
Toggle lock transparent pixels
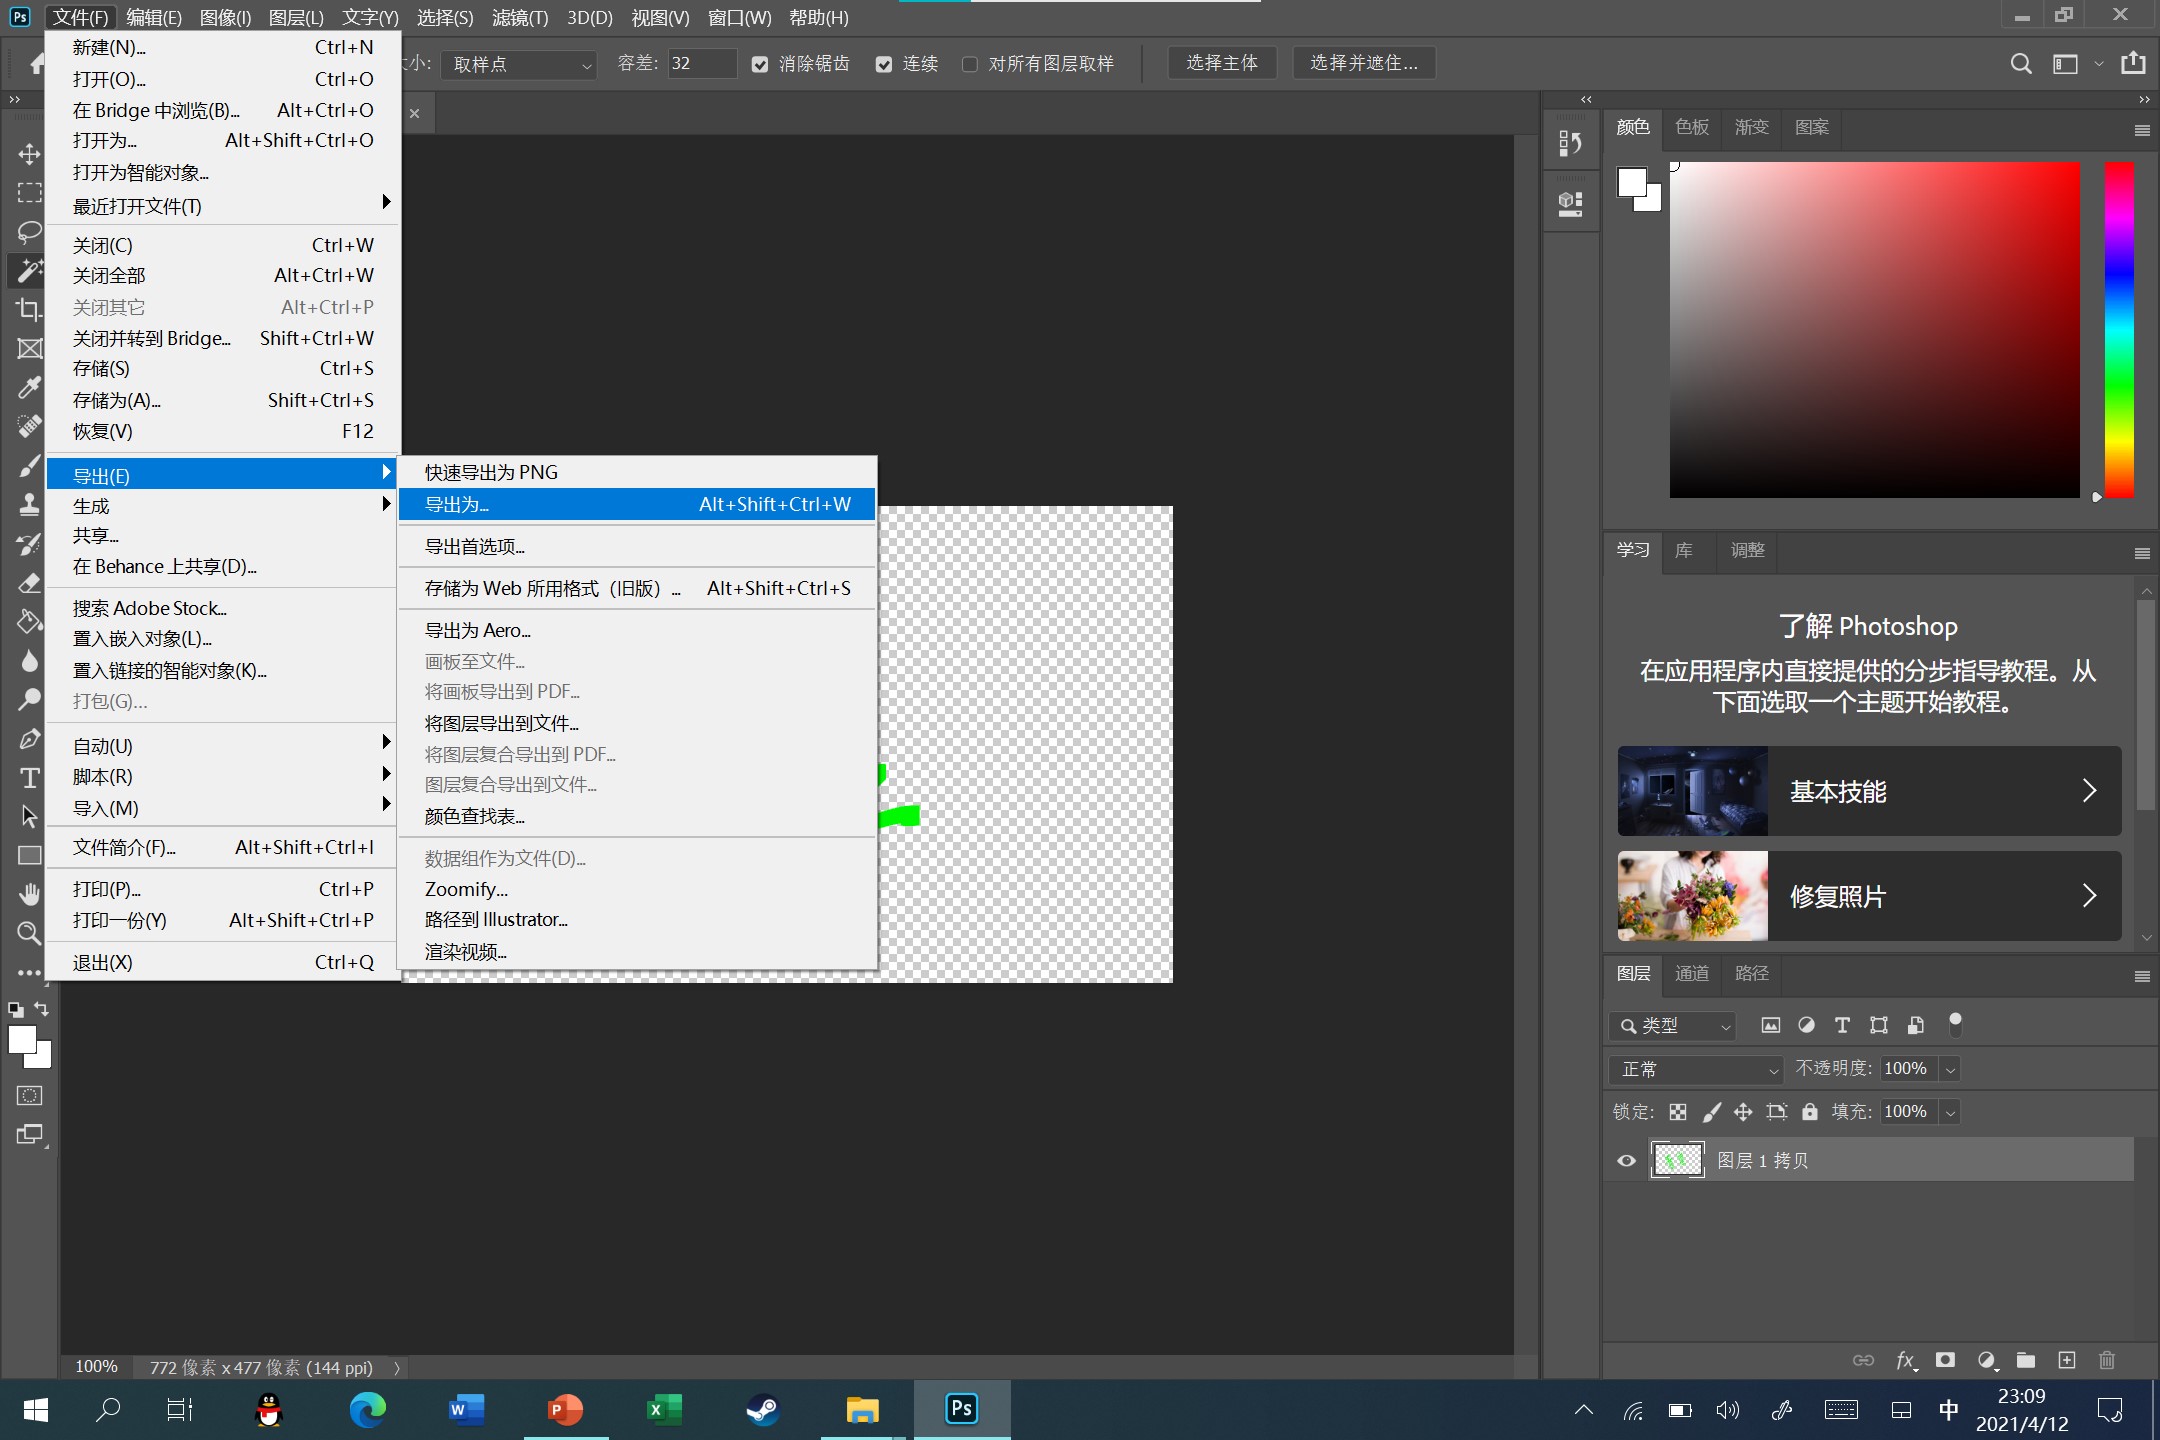pyautogui.click(x=1678, y=1112)
